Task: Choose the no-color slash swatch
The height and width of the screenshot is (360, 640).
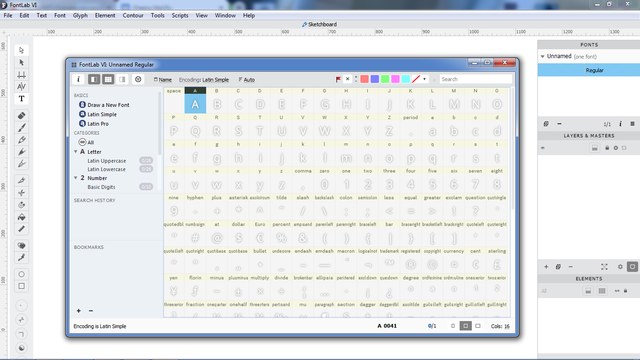Action: (x=416, y=79)
